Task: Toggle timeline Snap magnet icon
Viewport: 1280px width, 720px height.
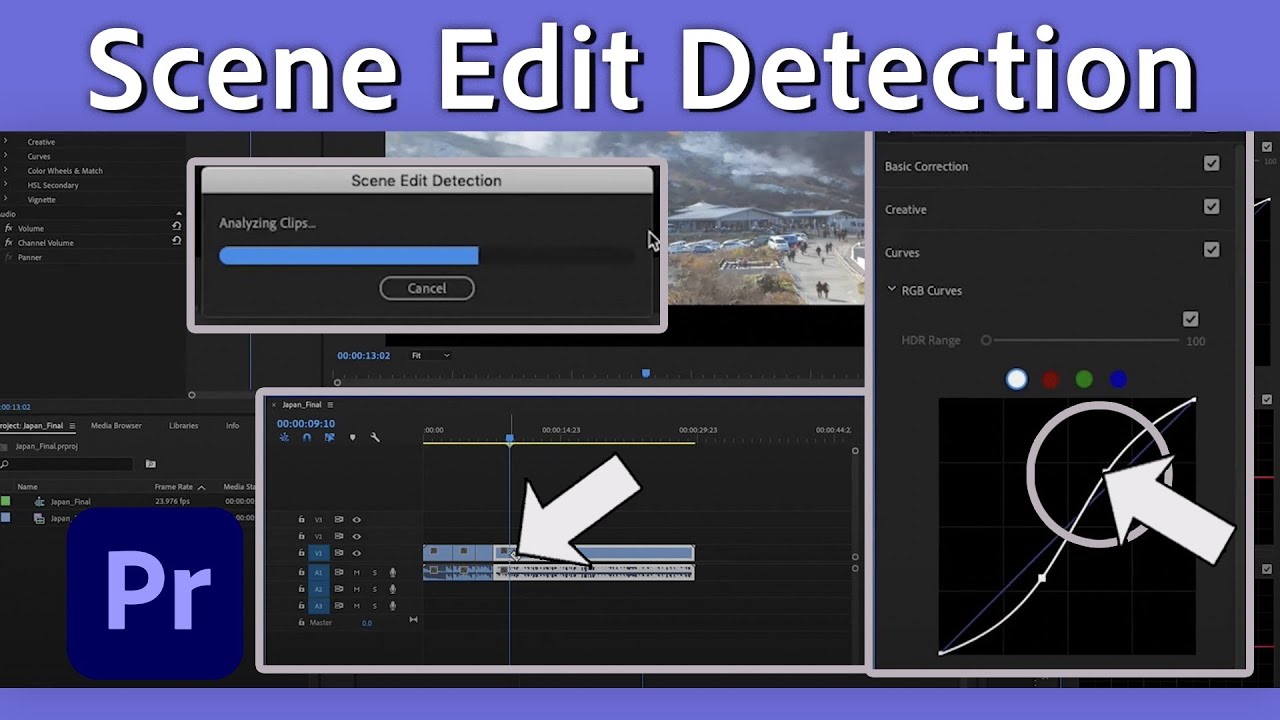Action: click(307, 437)
